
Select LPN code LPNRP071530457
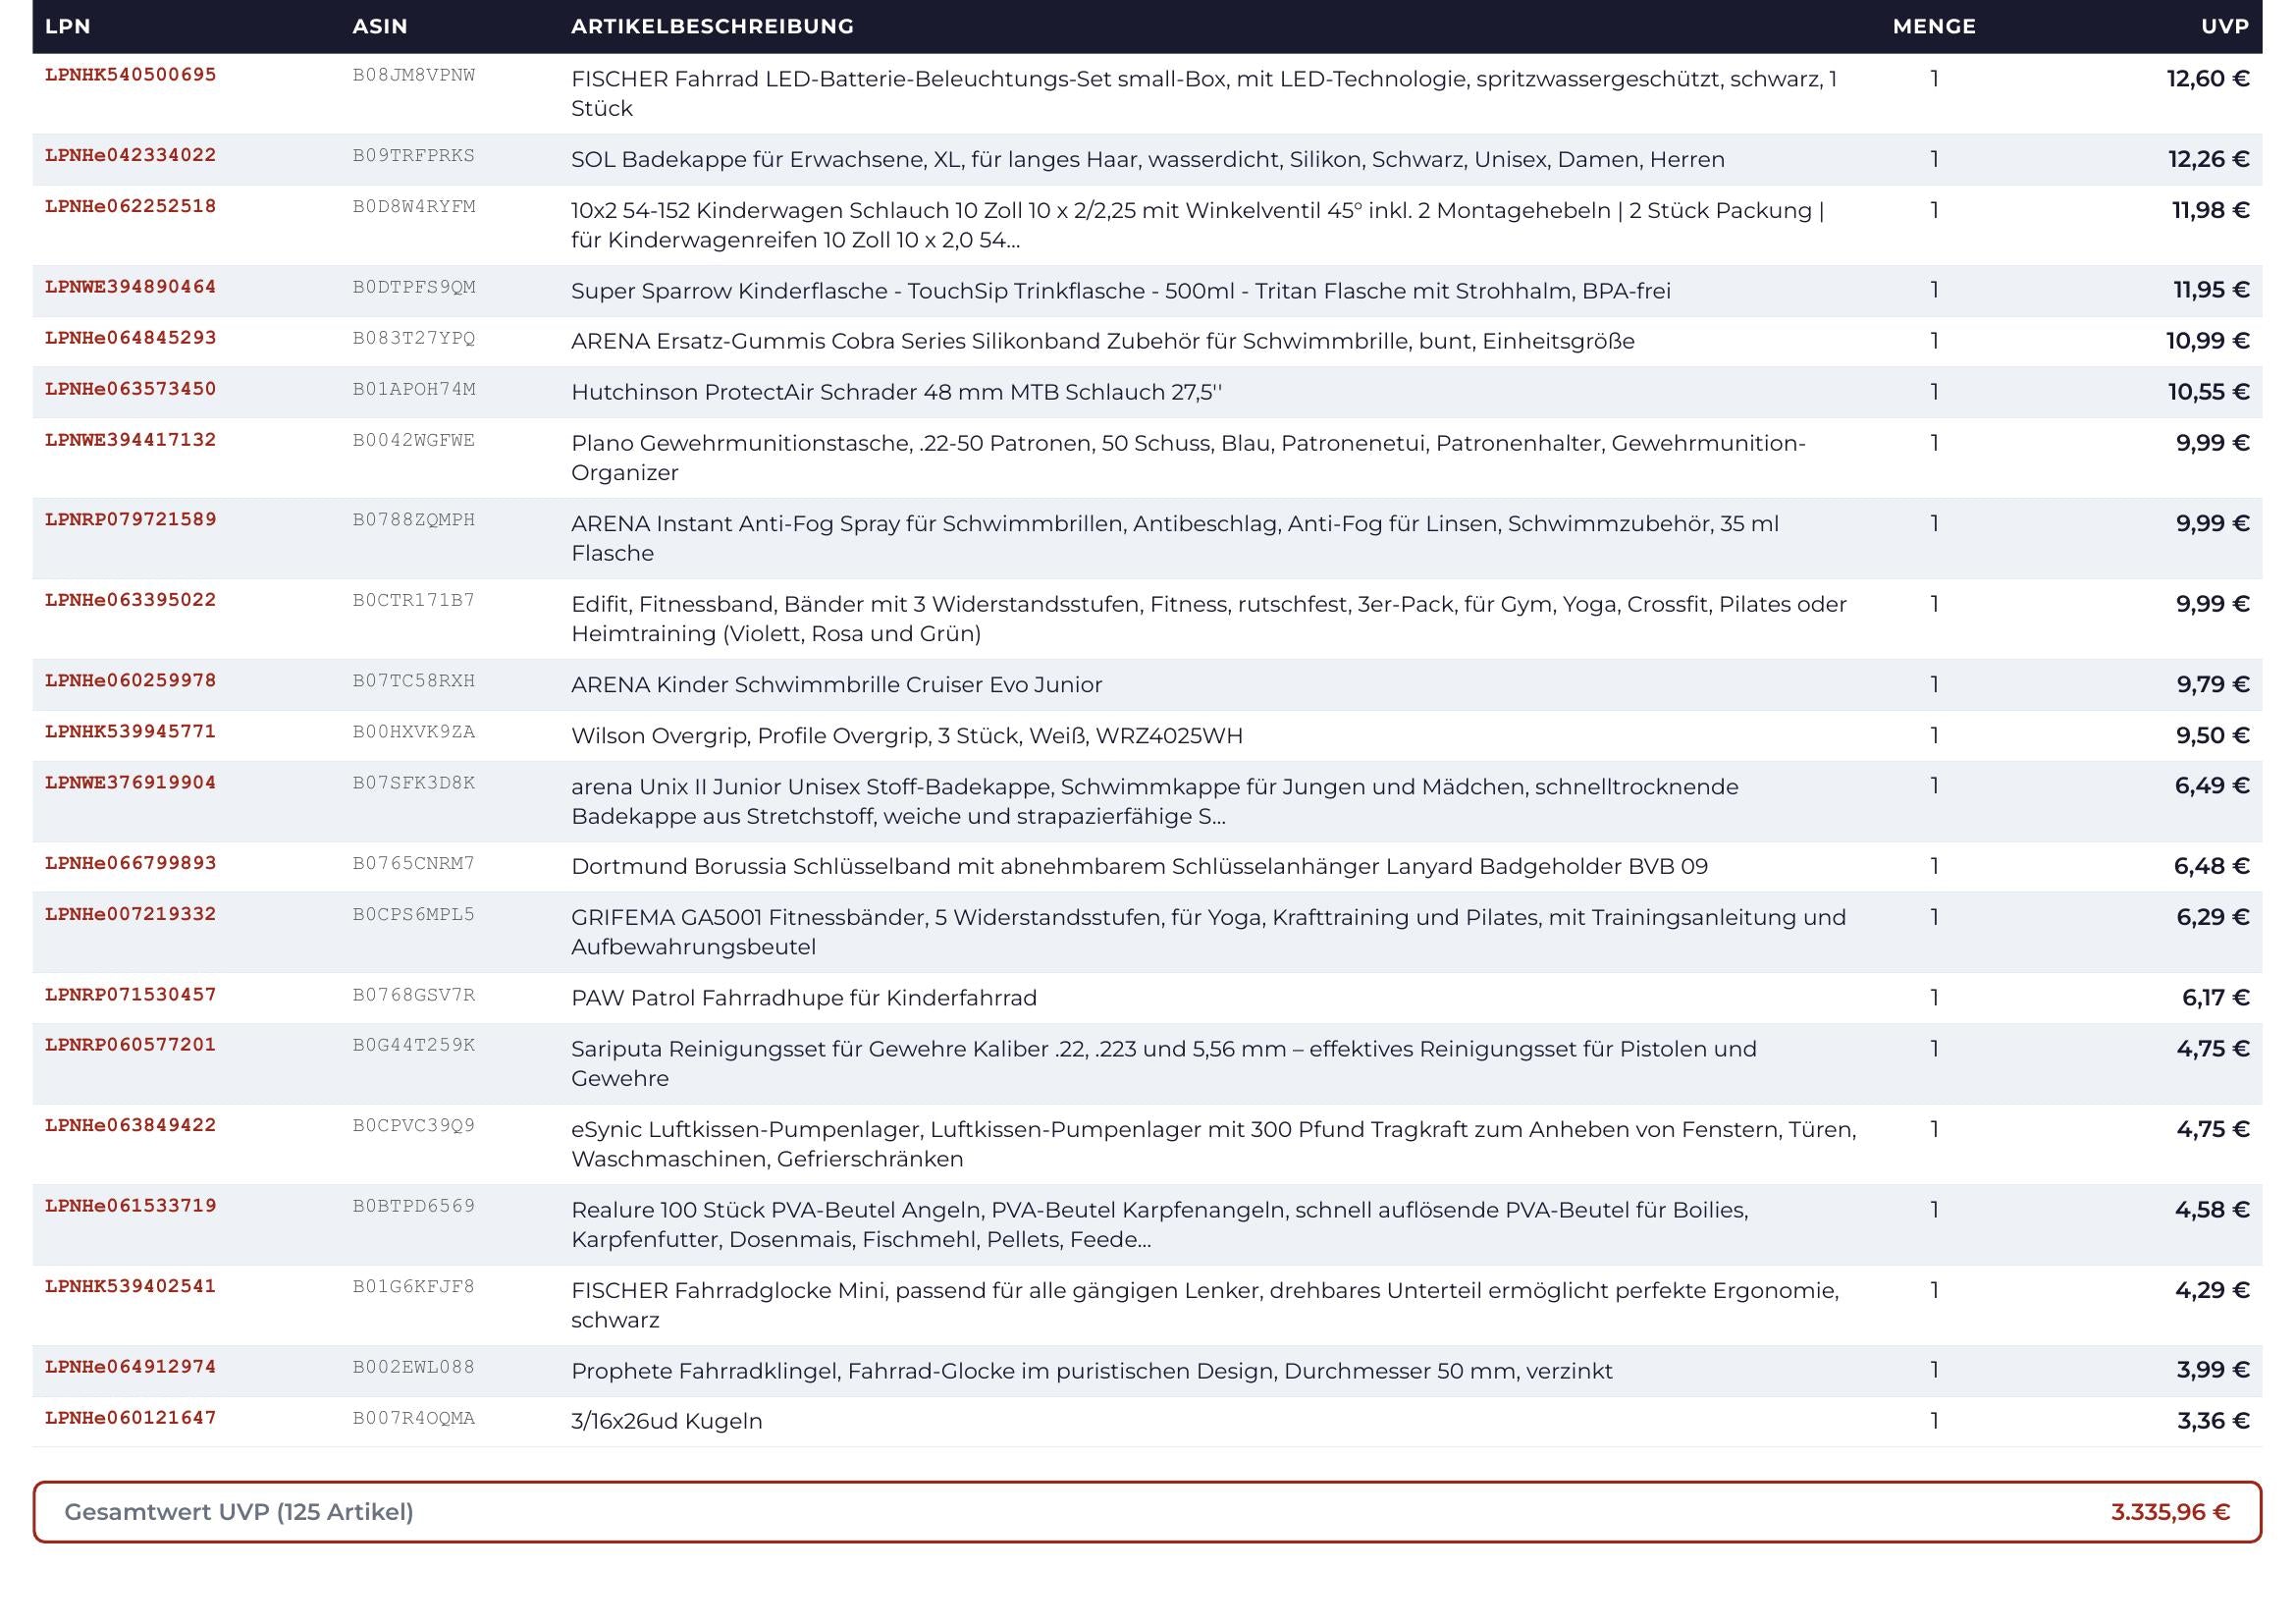coord(130,995)
